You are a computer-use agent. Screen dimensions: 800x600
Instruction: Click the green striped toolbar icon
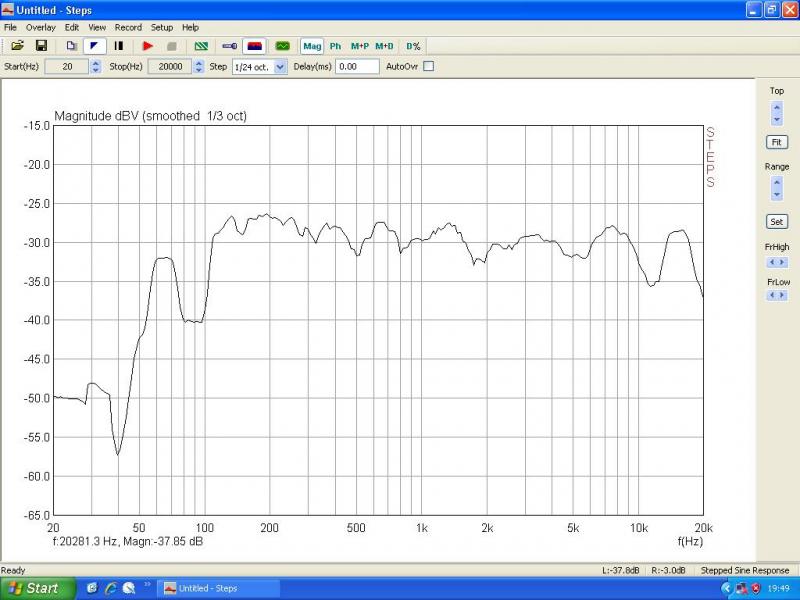point(201,46)
